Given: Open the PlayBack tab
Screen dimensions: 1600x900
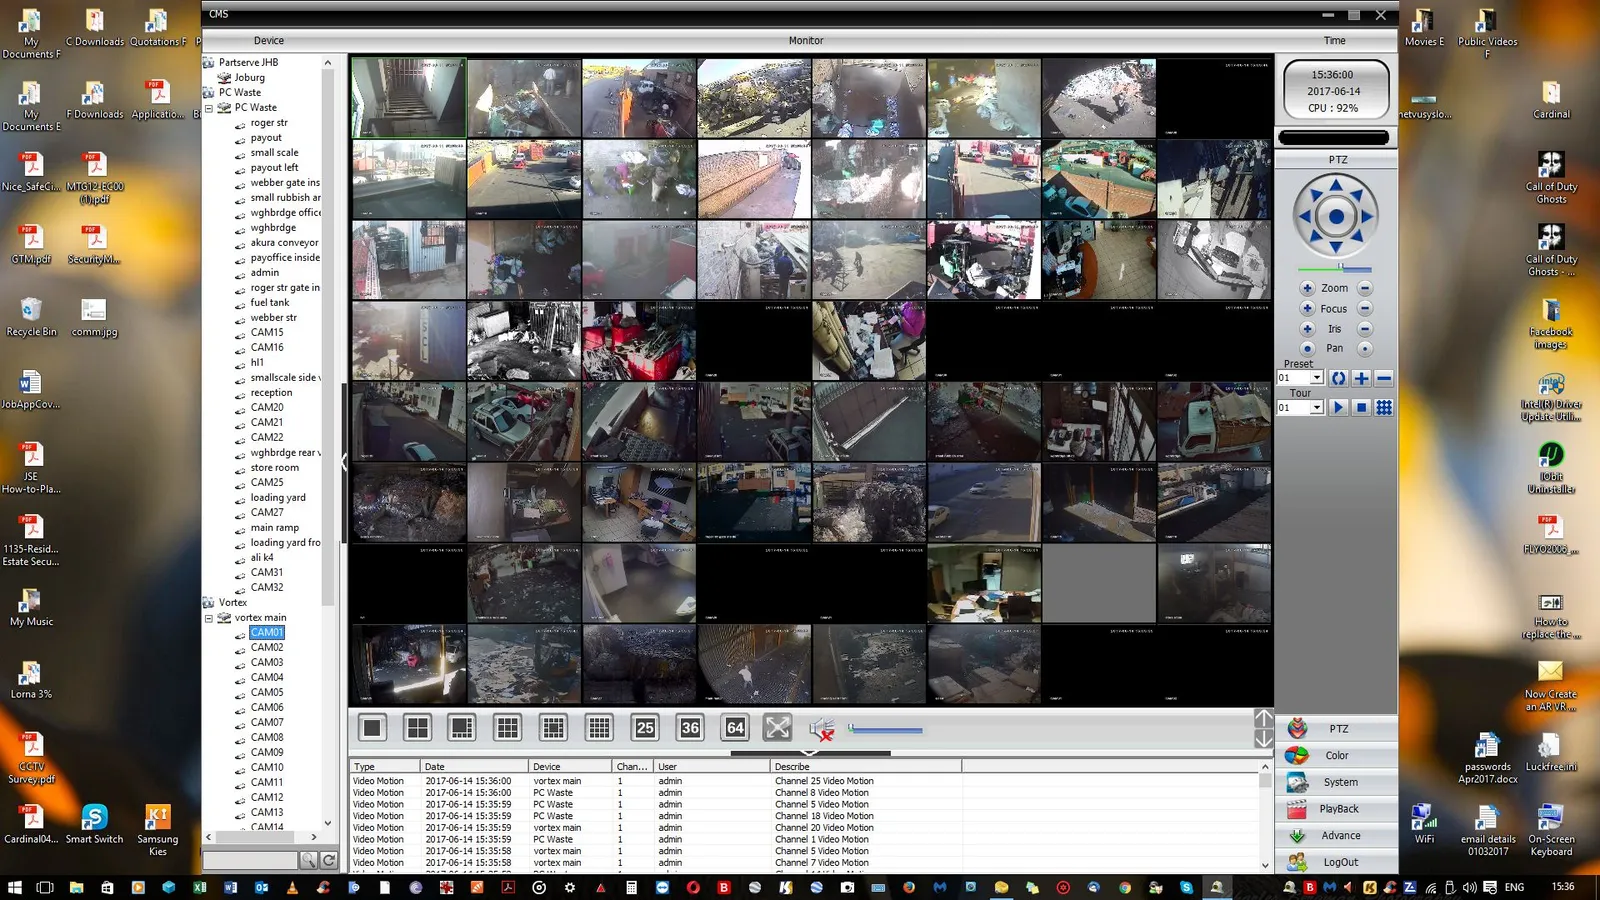Looking at the screenshot, I should (x=1337, y=809).
